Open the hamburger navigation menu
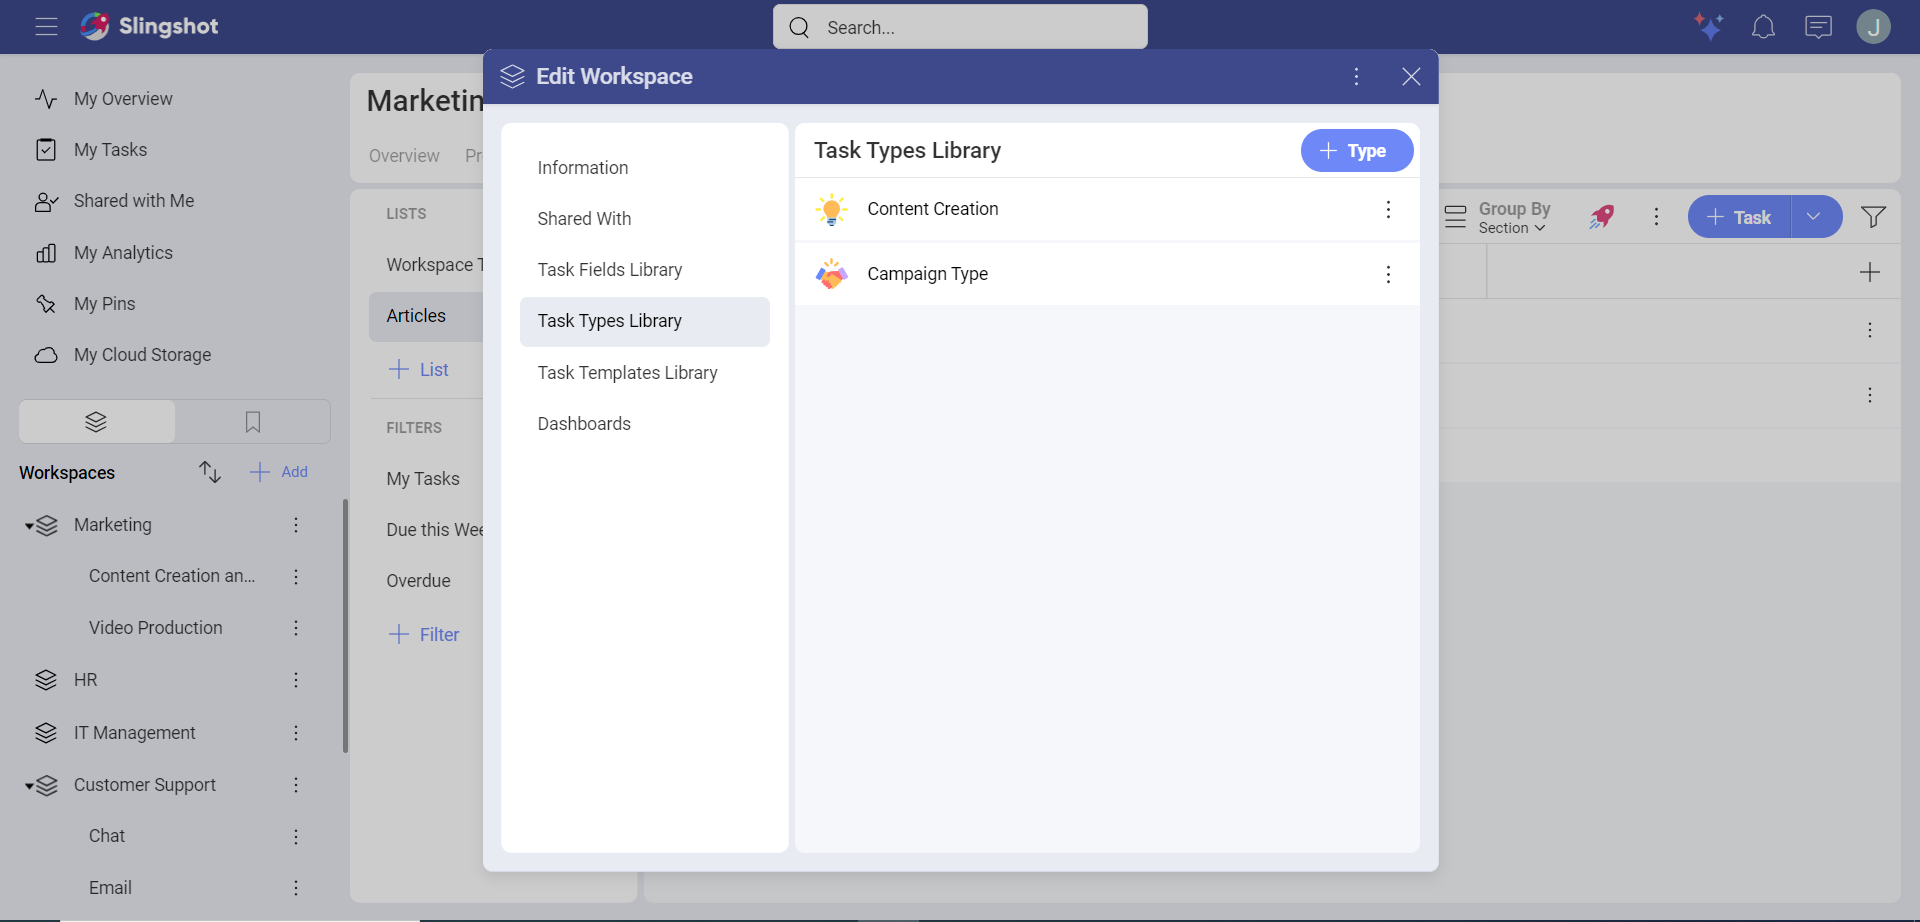Viewport: 1920px width, 922px height. point(46,27)
